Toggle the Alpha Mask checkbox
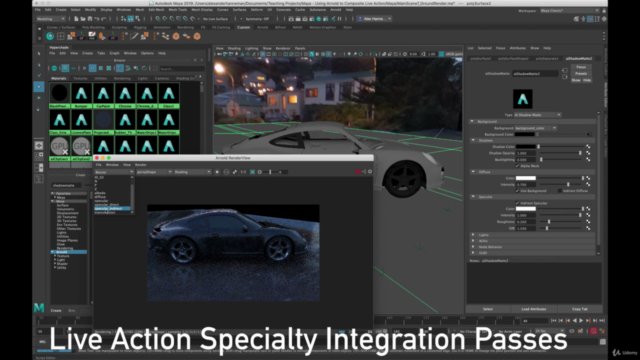 [x=518, y=166]
